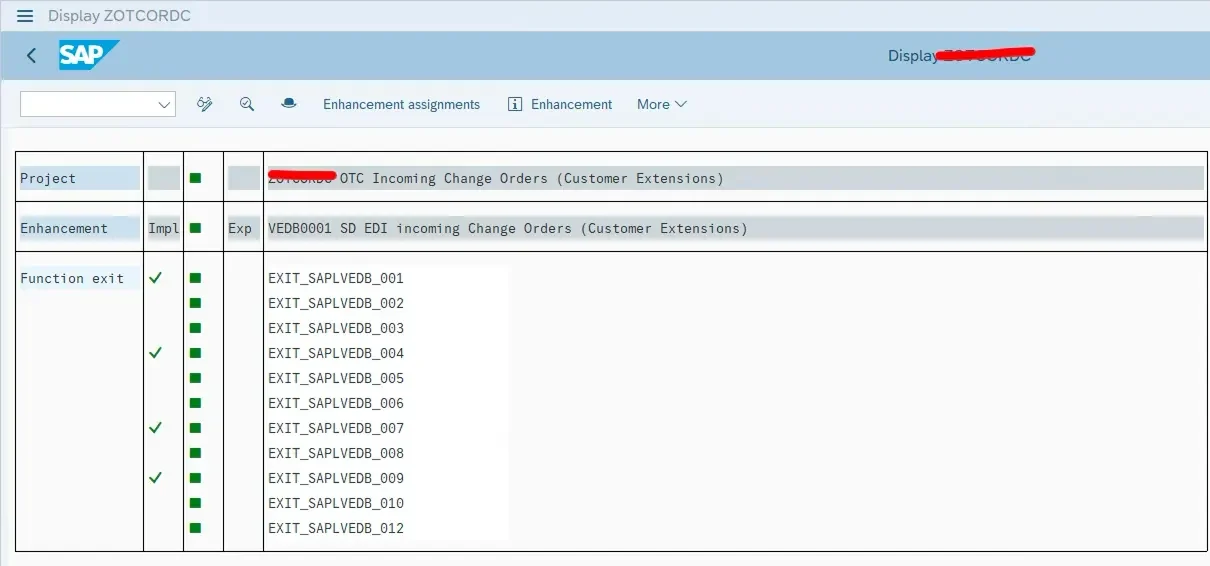Expand the More menu

tap(661, 104)
